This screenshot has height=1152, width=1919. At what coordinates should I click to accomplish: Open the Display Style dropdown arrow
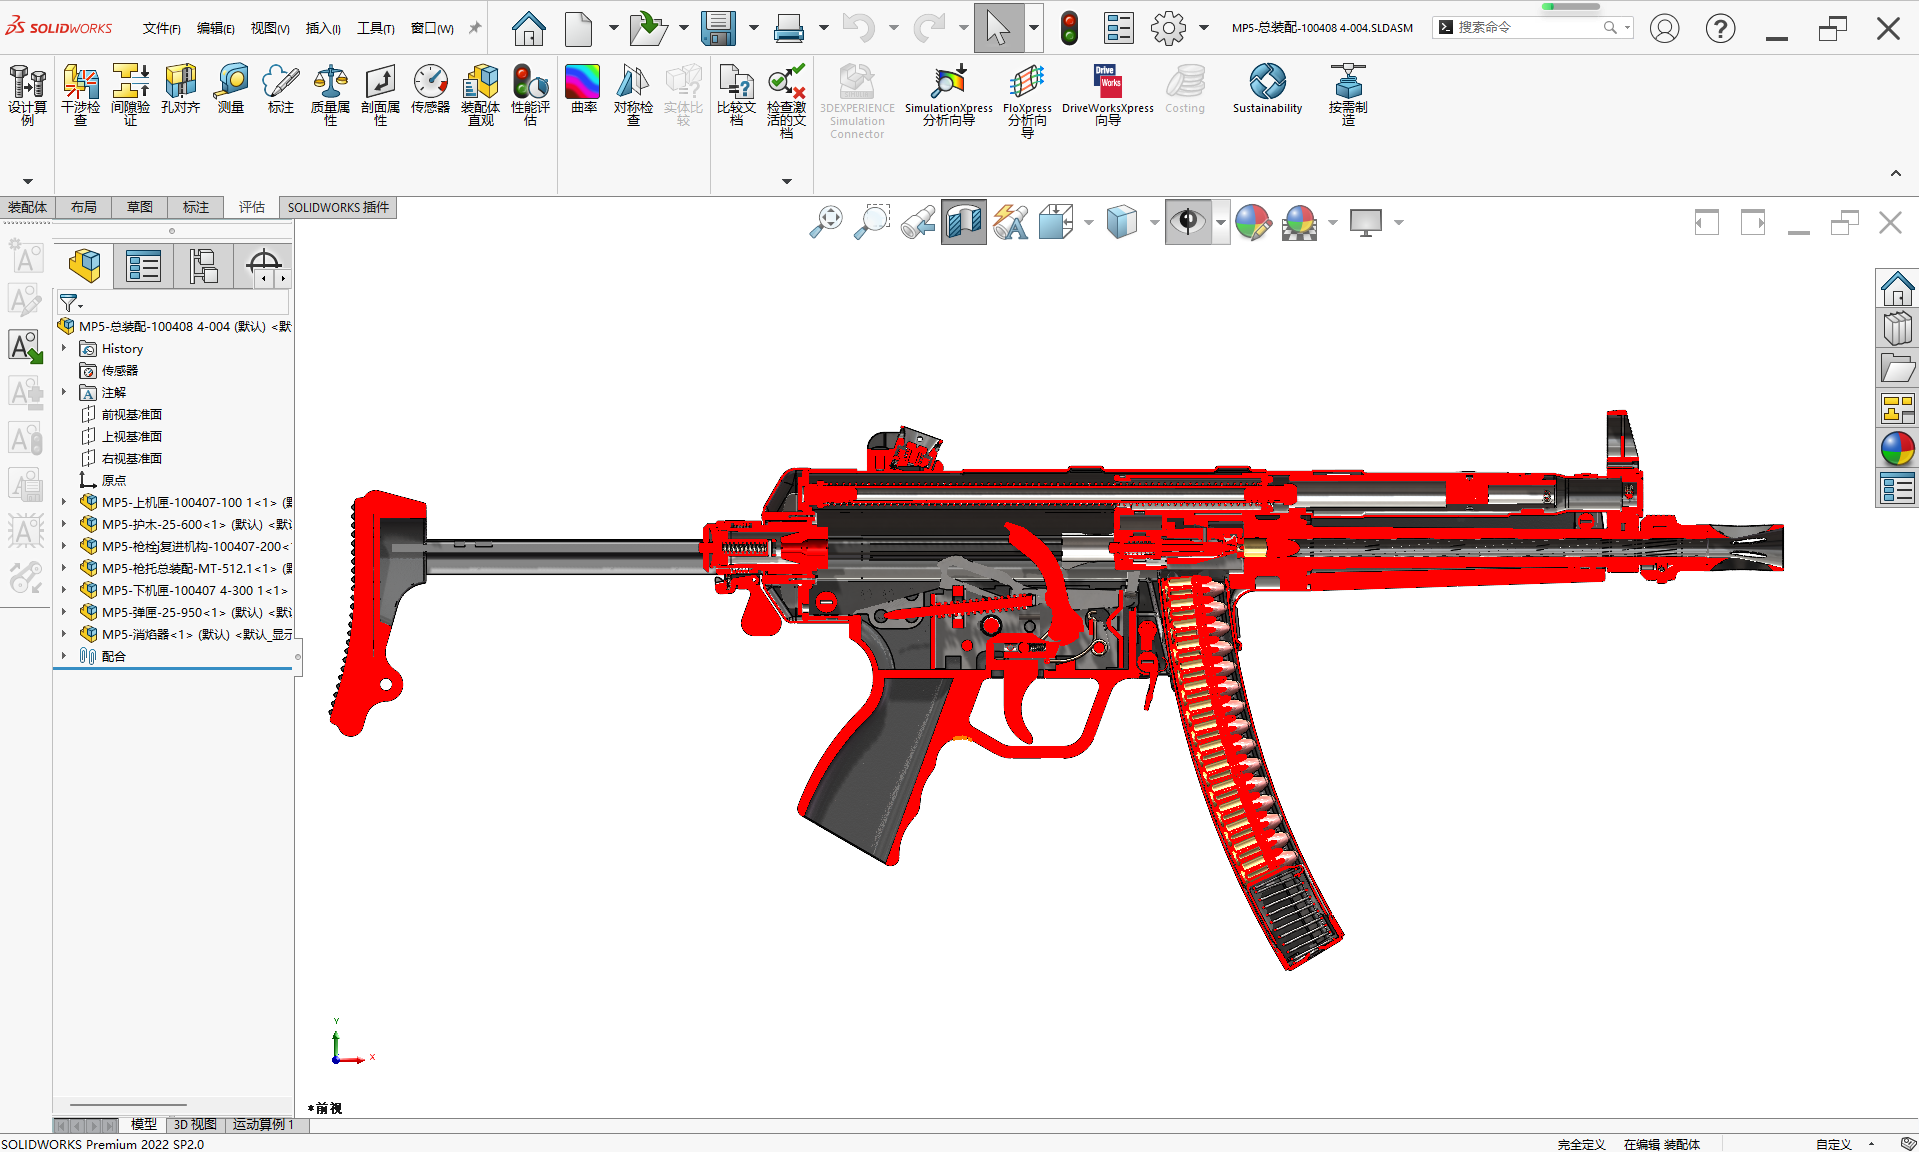point(1154,223)
